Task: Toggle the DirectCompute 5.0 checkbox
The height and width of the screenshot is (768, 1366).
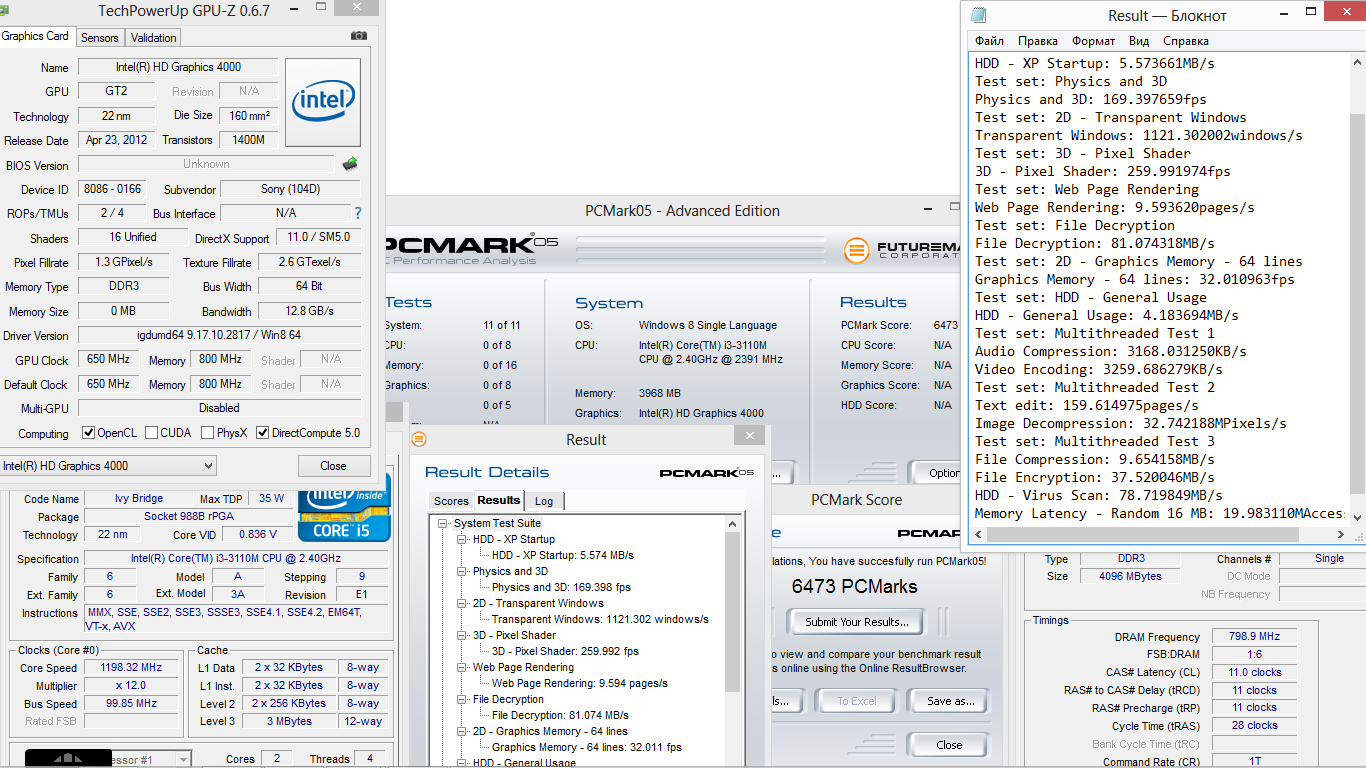Action: 263,433
